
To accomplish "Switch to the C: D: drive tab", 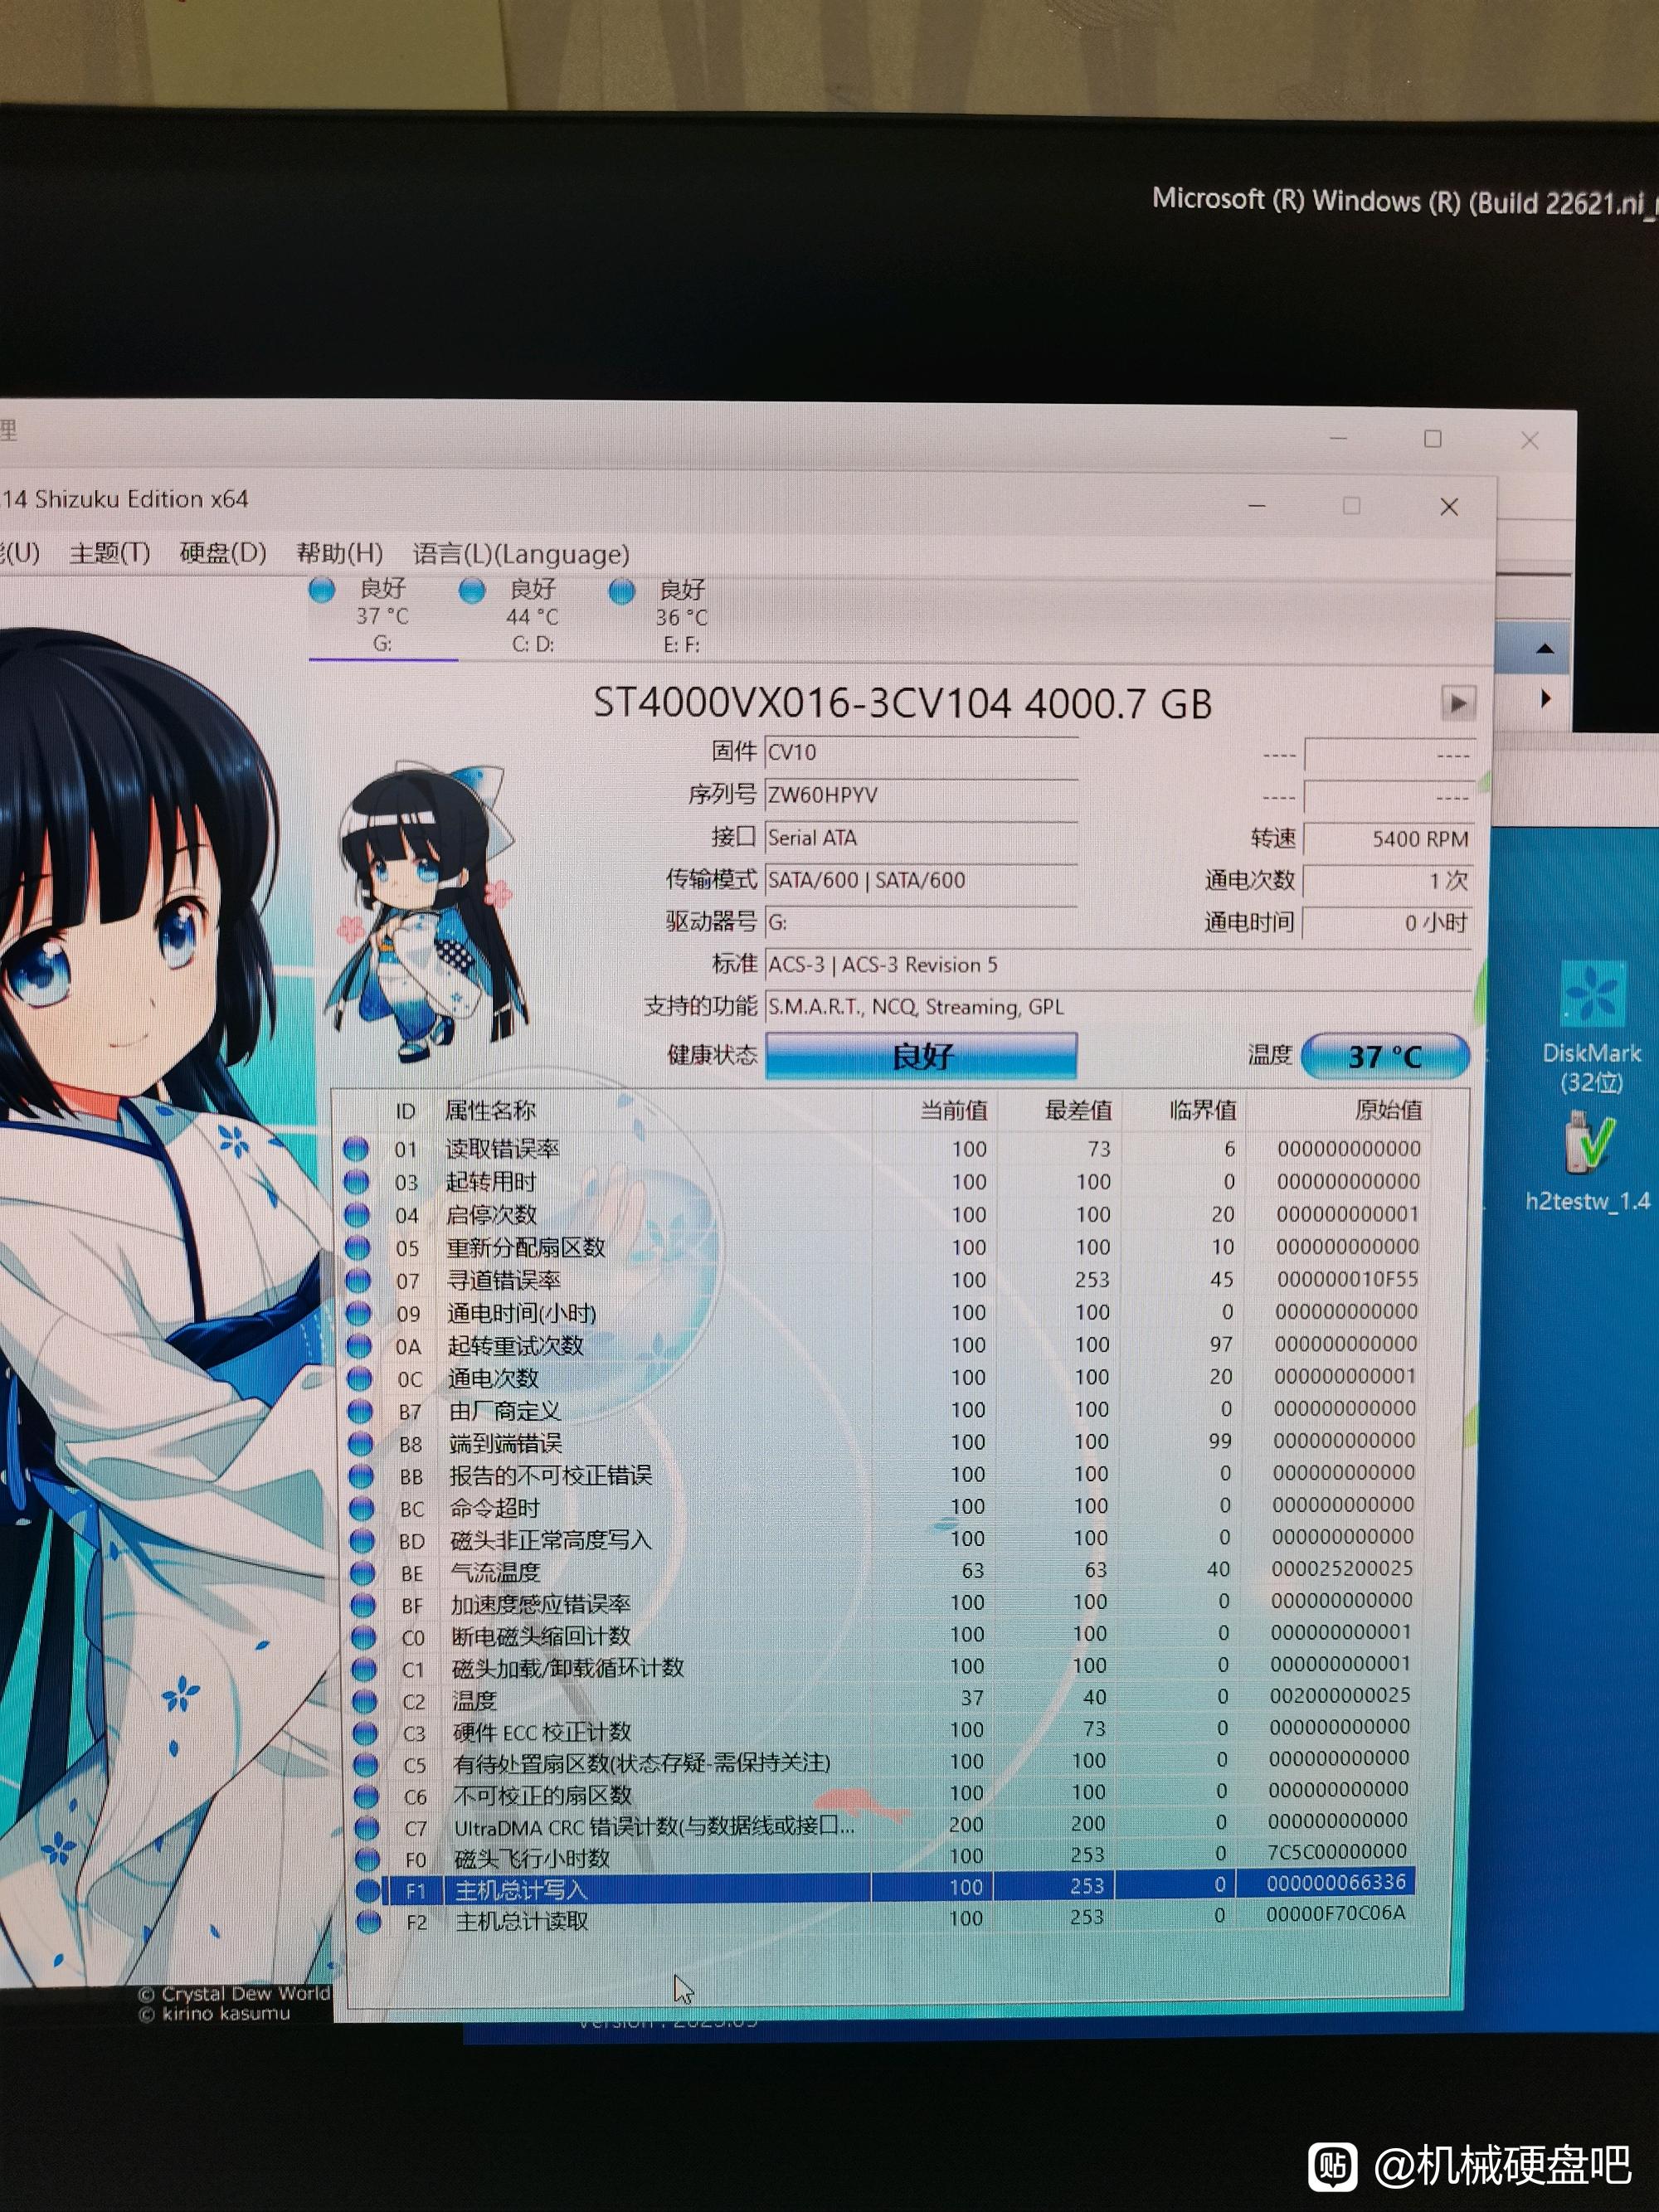I will (x=532, y=616).
